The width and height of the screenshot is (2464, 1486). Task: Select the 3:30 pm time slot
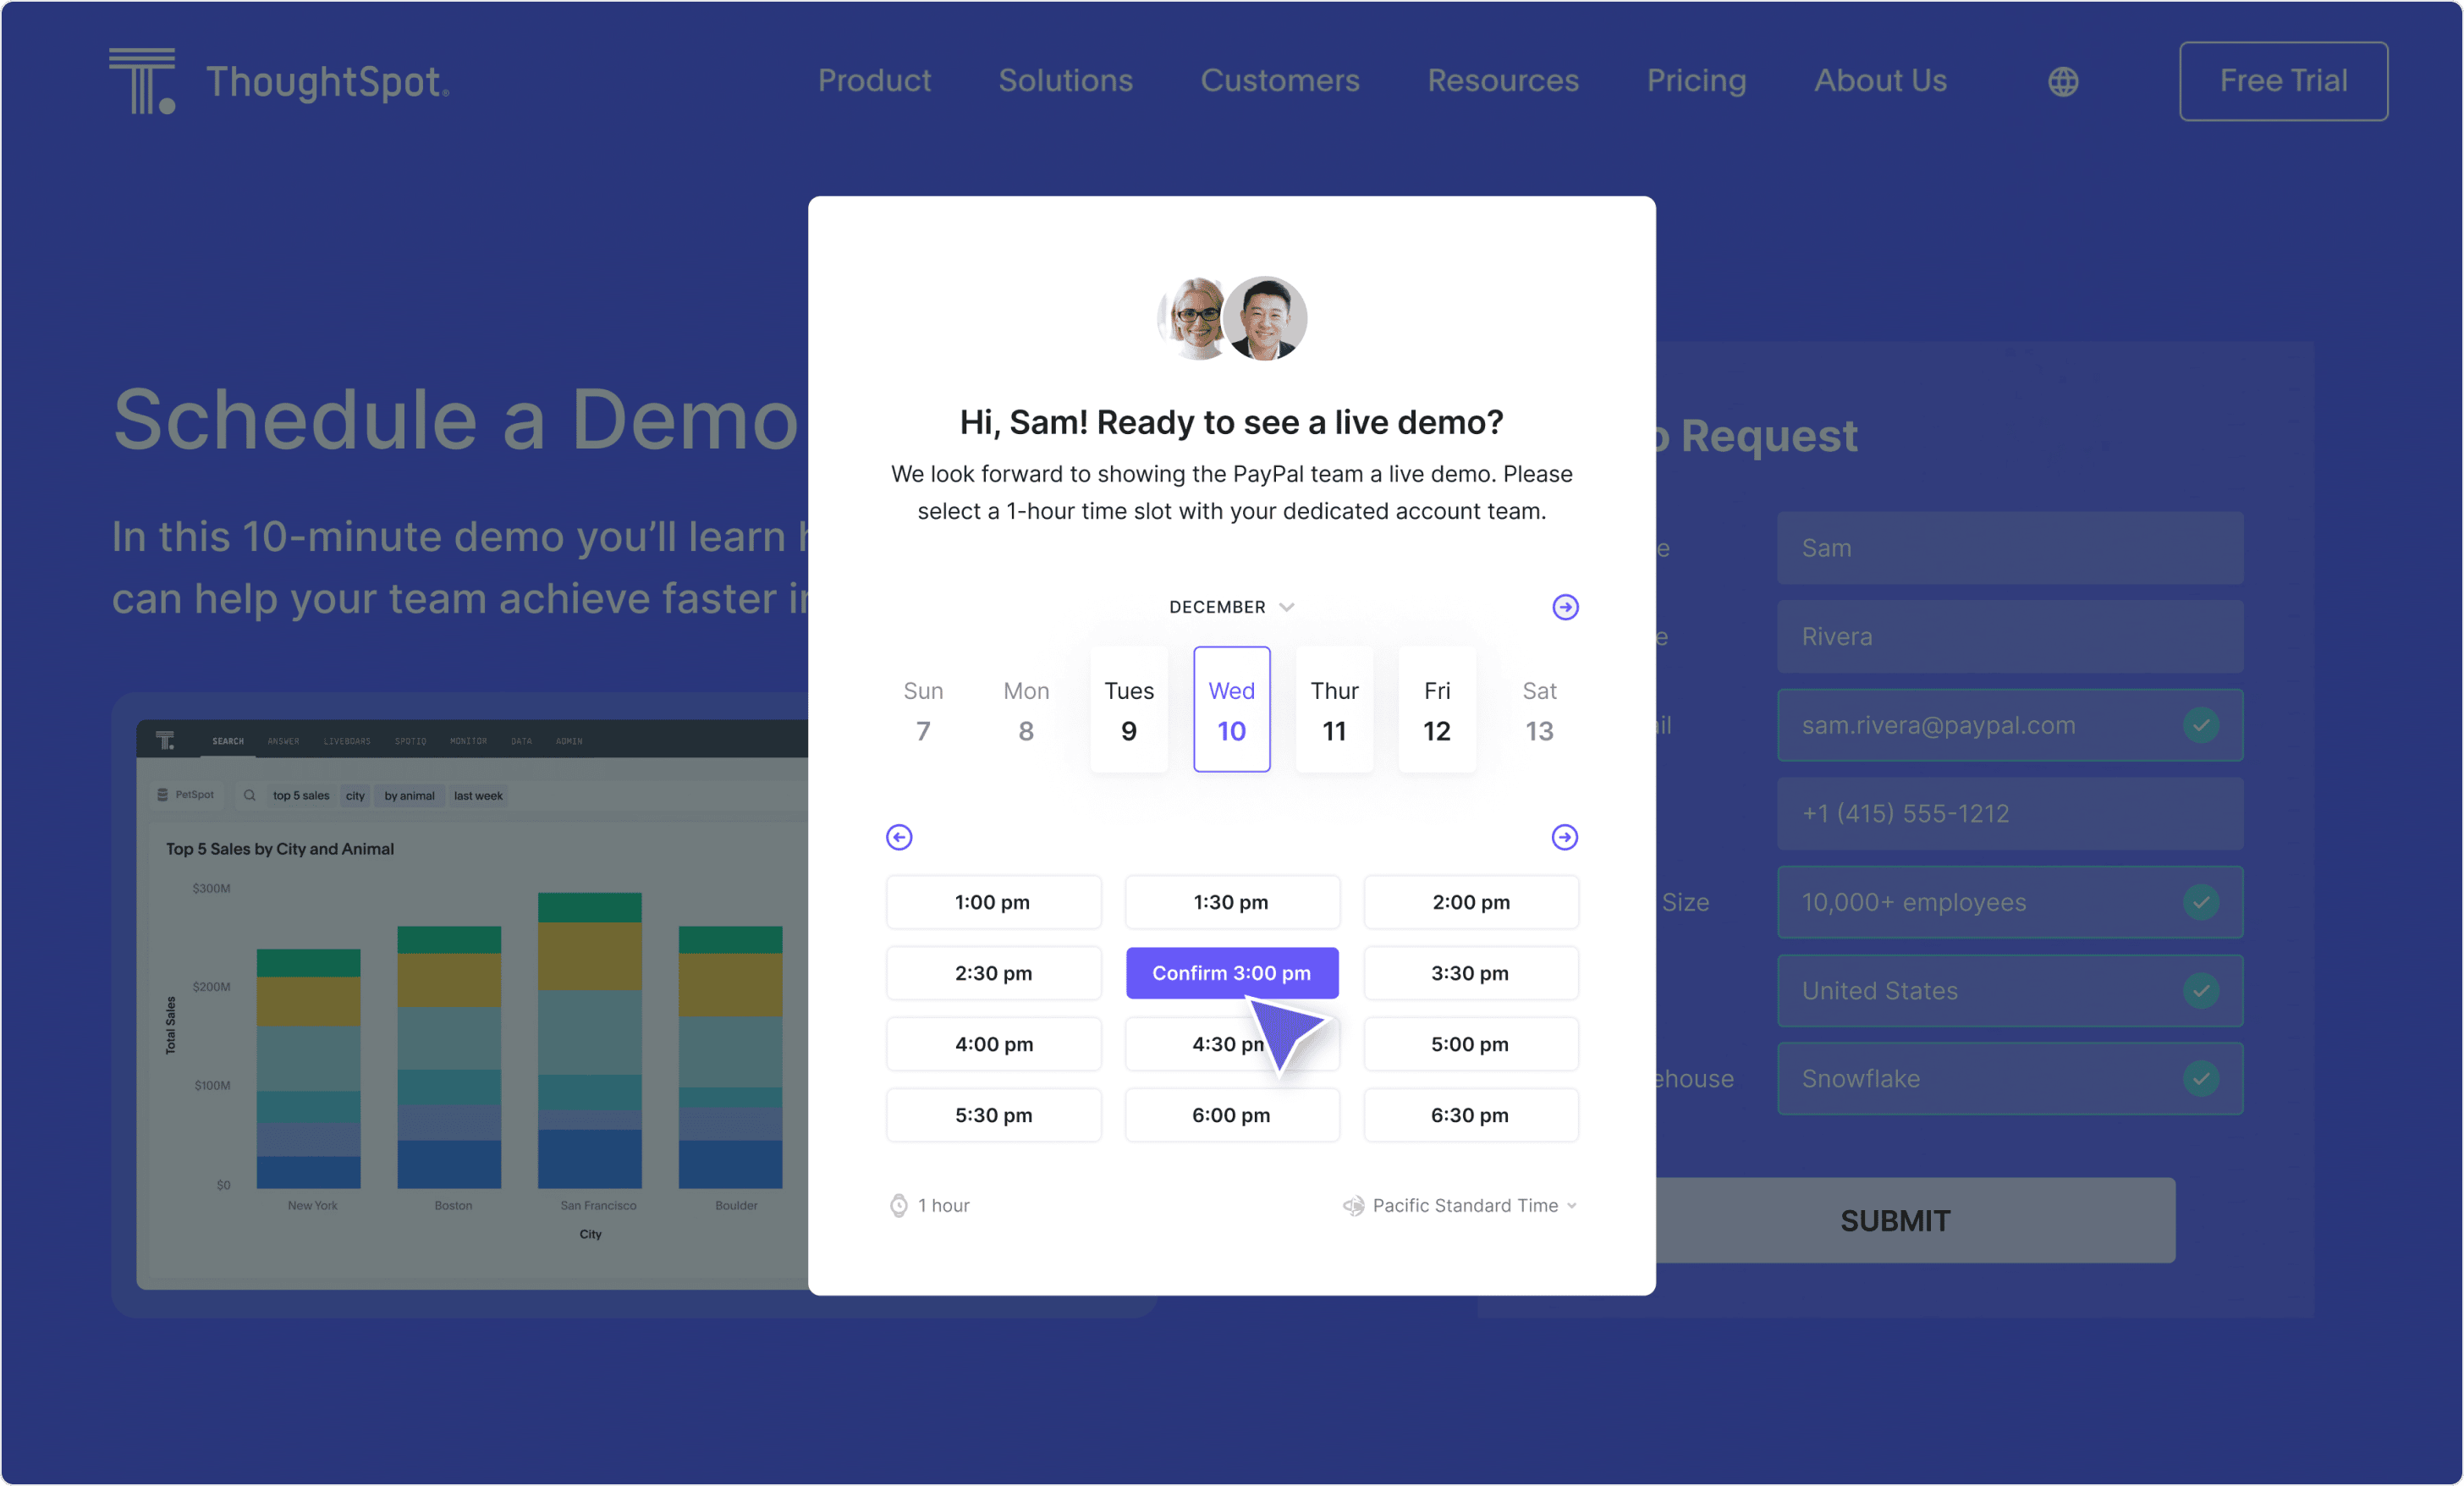tap(1471, 973)
